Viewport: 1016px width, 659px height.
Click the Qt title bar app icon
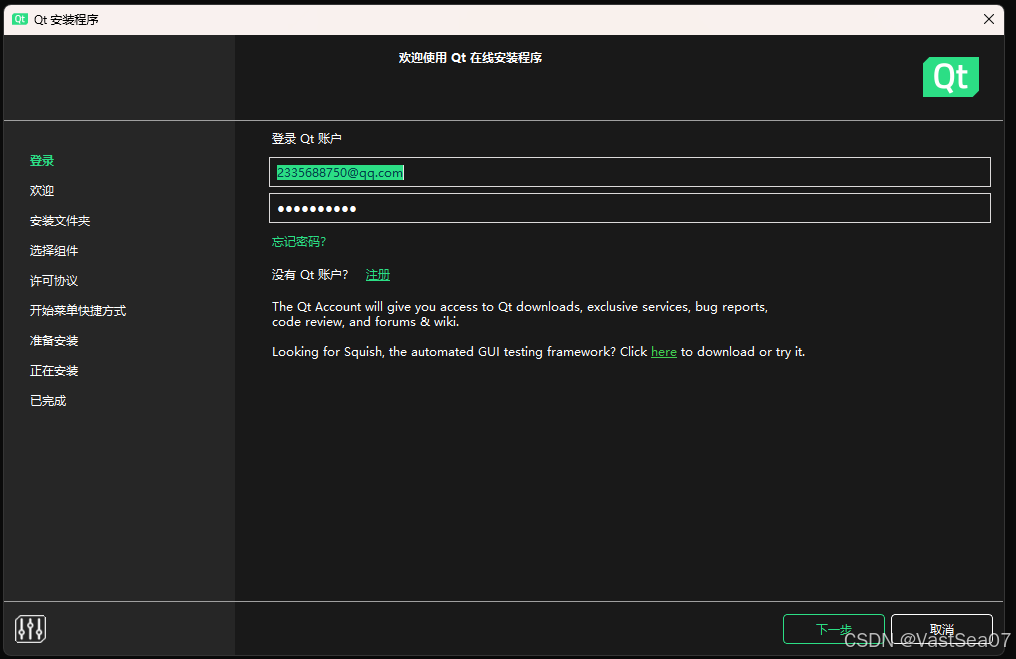point(20,19)
